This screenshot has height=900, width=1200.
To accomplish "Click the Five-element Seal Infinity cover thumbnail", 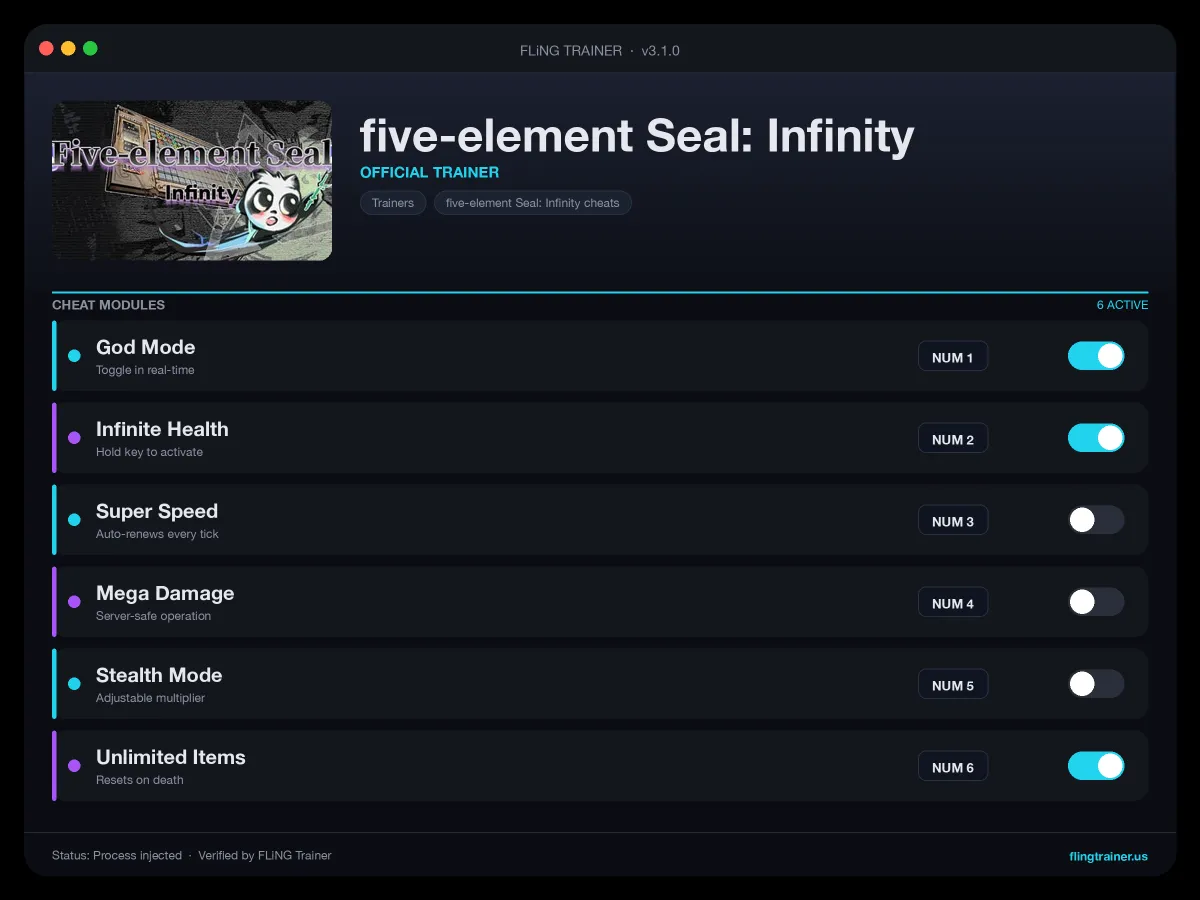I will pos(192,181).
